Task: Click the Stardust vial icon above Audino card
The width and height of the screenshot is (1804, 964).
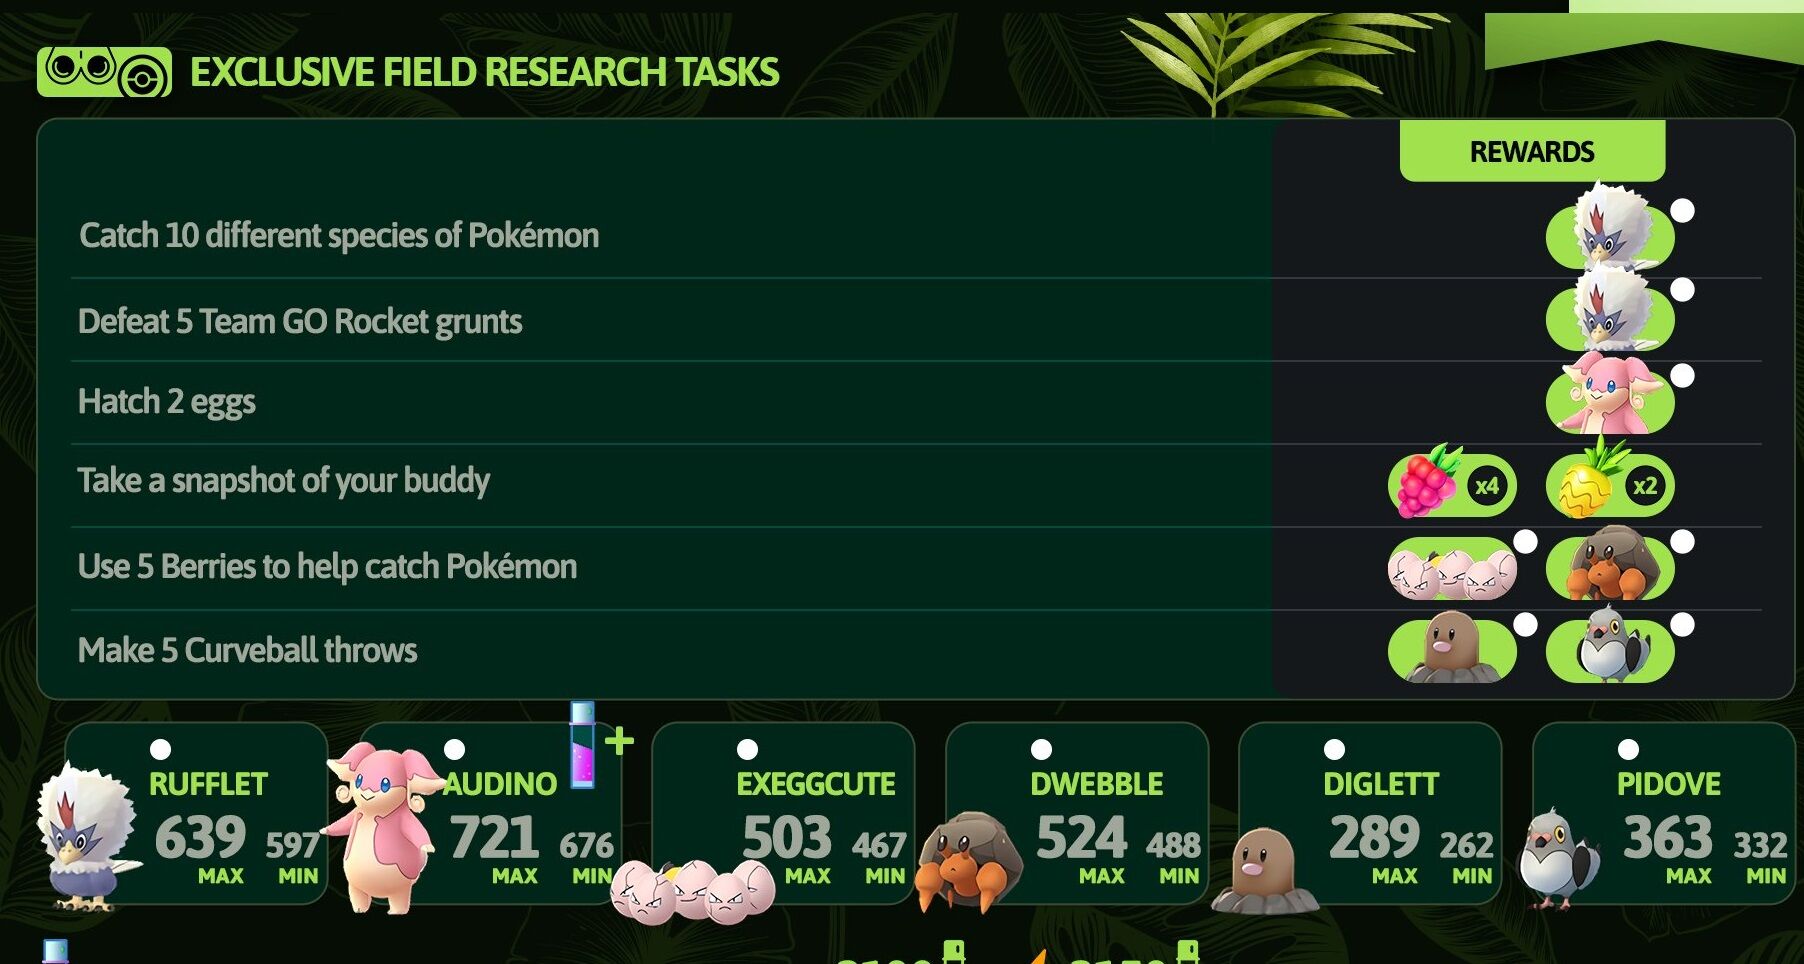Action: [x=582, y=745]
